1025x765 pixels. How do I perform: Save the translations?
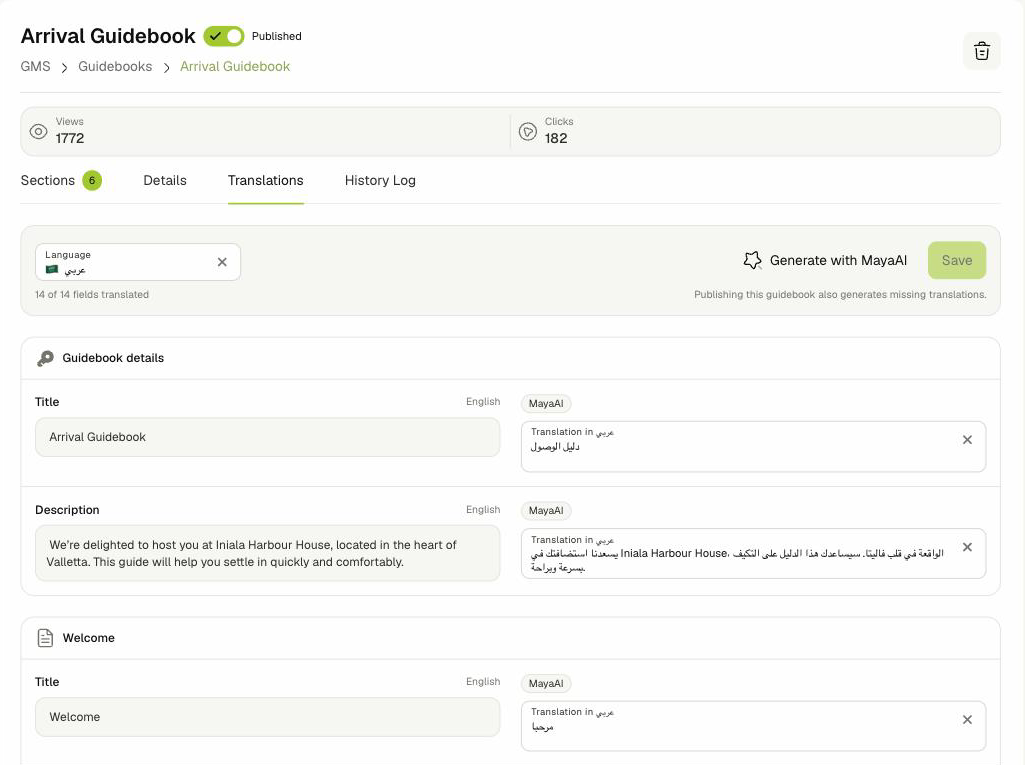(957, 260)
